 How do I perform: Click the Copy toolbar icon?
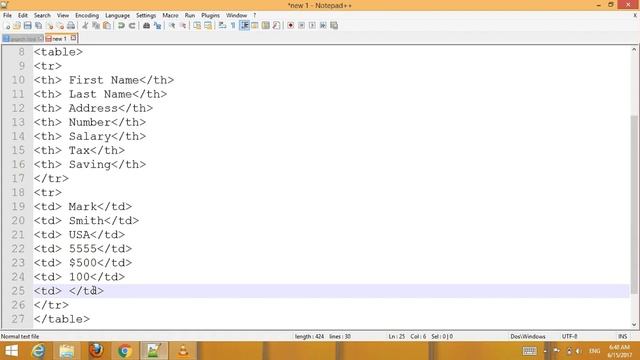pyautogui.click(x=96, y=25)
